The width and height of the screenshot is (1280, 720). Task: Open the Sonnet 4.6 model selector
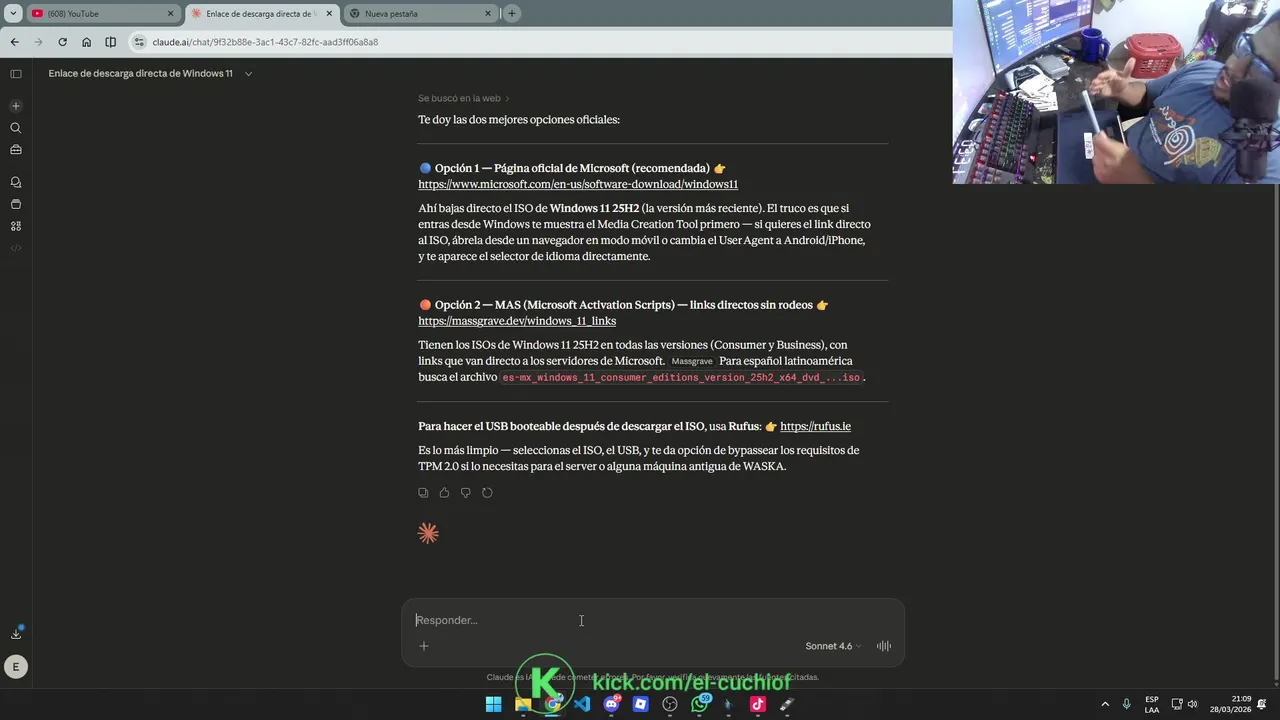pos(833,646)
